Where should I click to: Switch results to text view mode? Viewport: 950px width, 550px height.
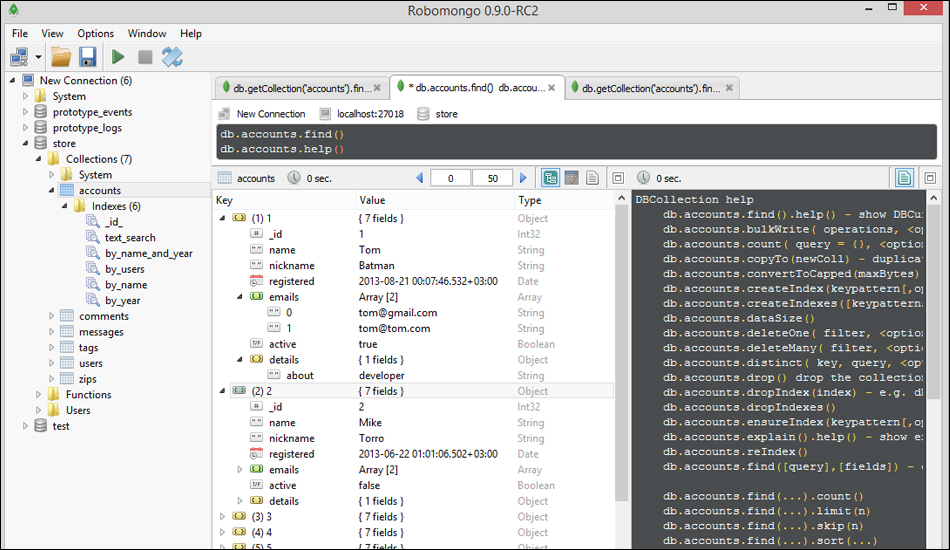point(592,178)
